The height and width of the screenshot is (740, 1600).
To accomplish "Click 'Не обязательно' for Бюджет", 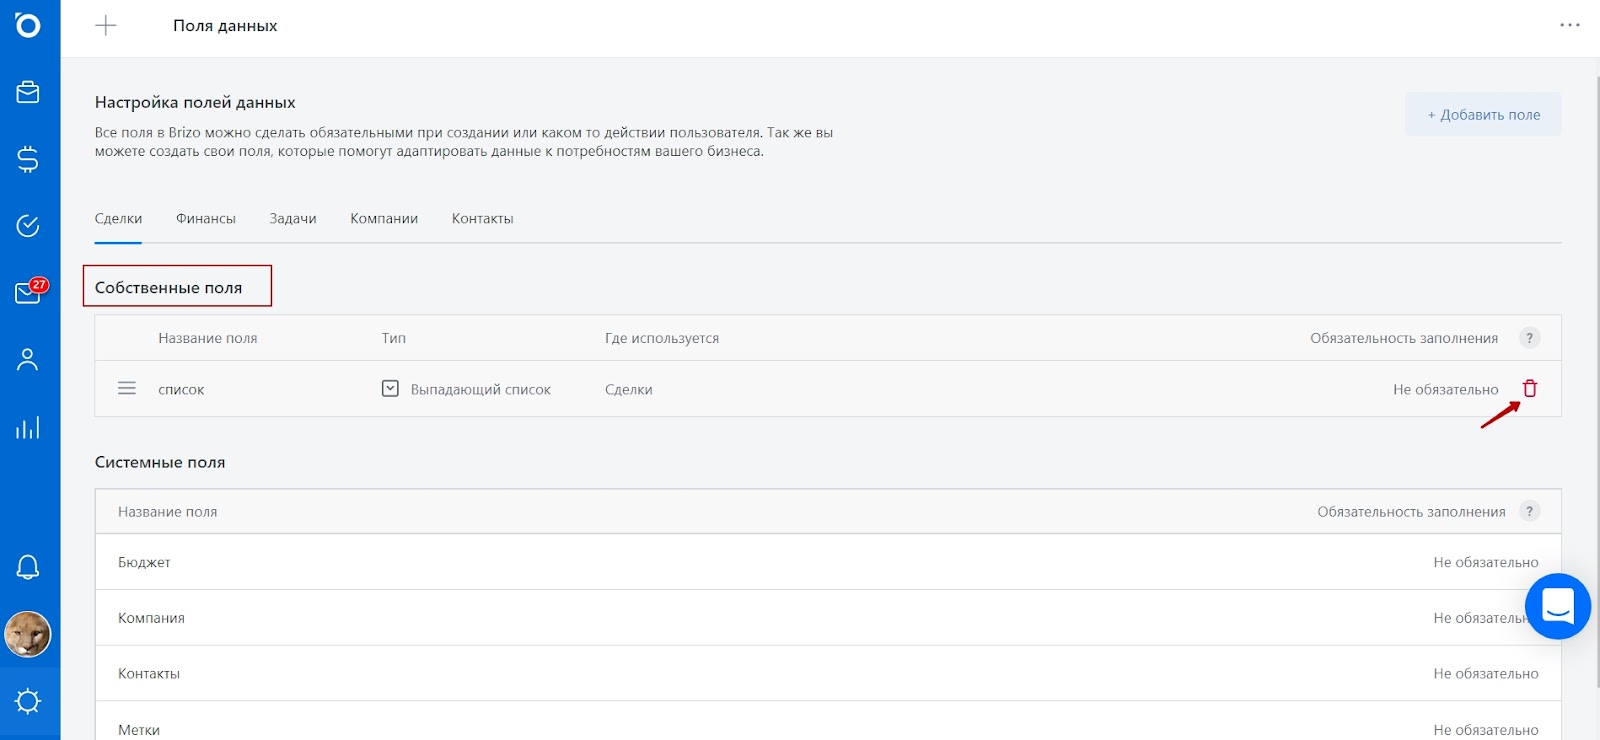I will [x=1486, y=562].
